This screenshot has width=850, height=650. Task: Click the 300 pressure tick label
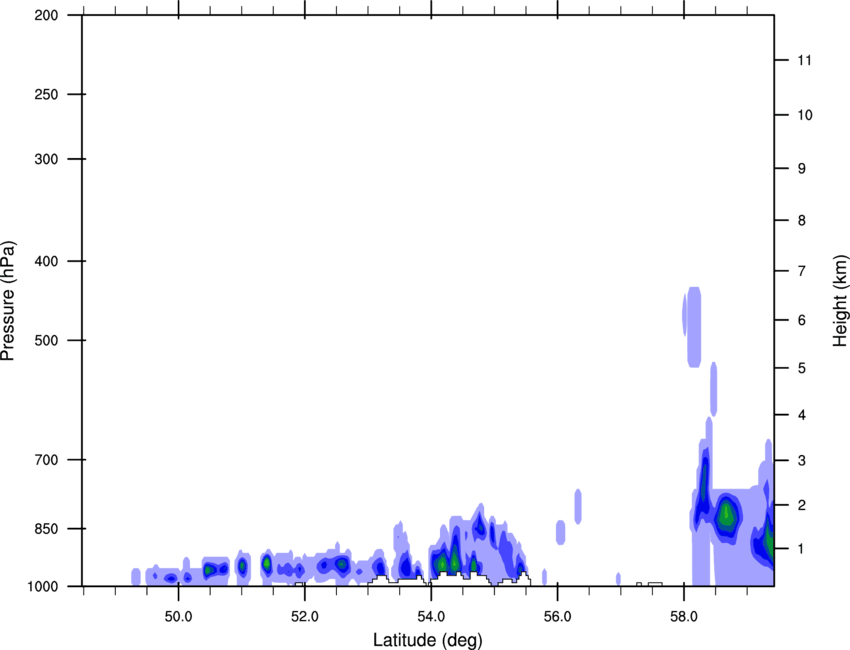tap(47, 159)
